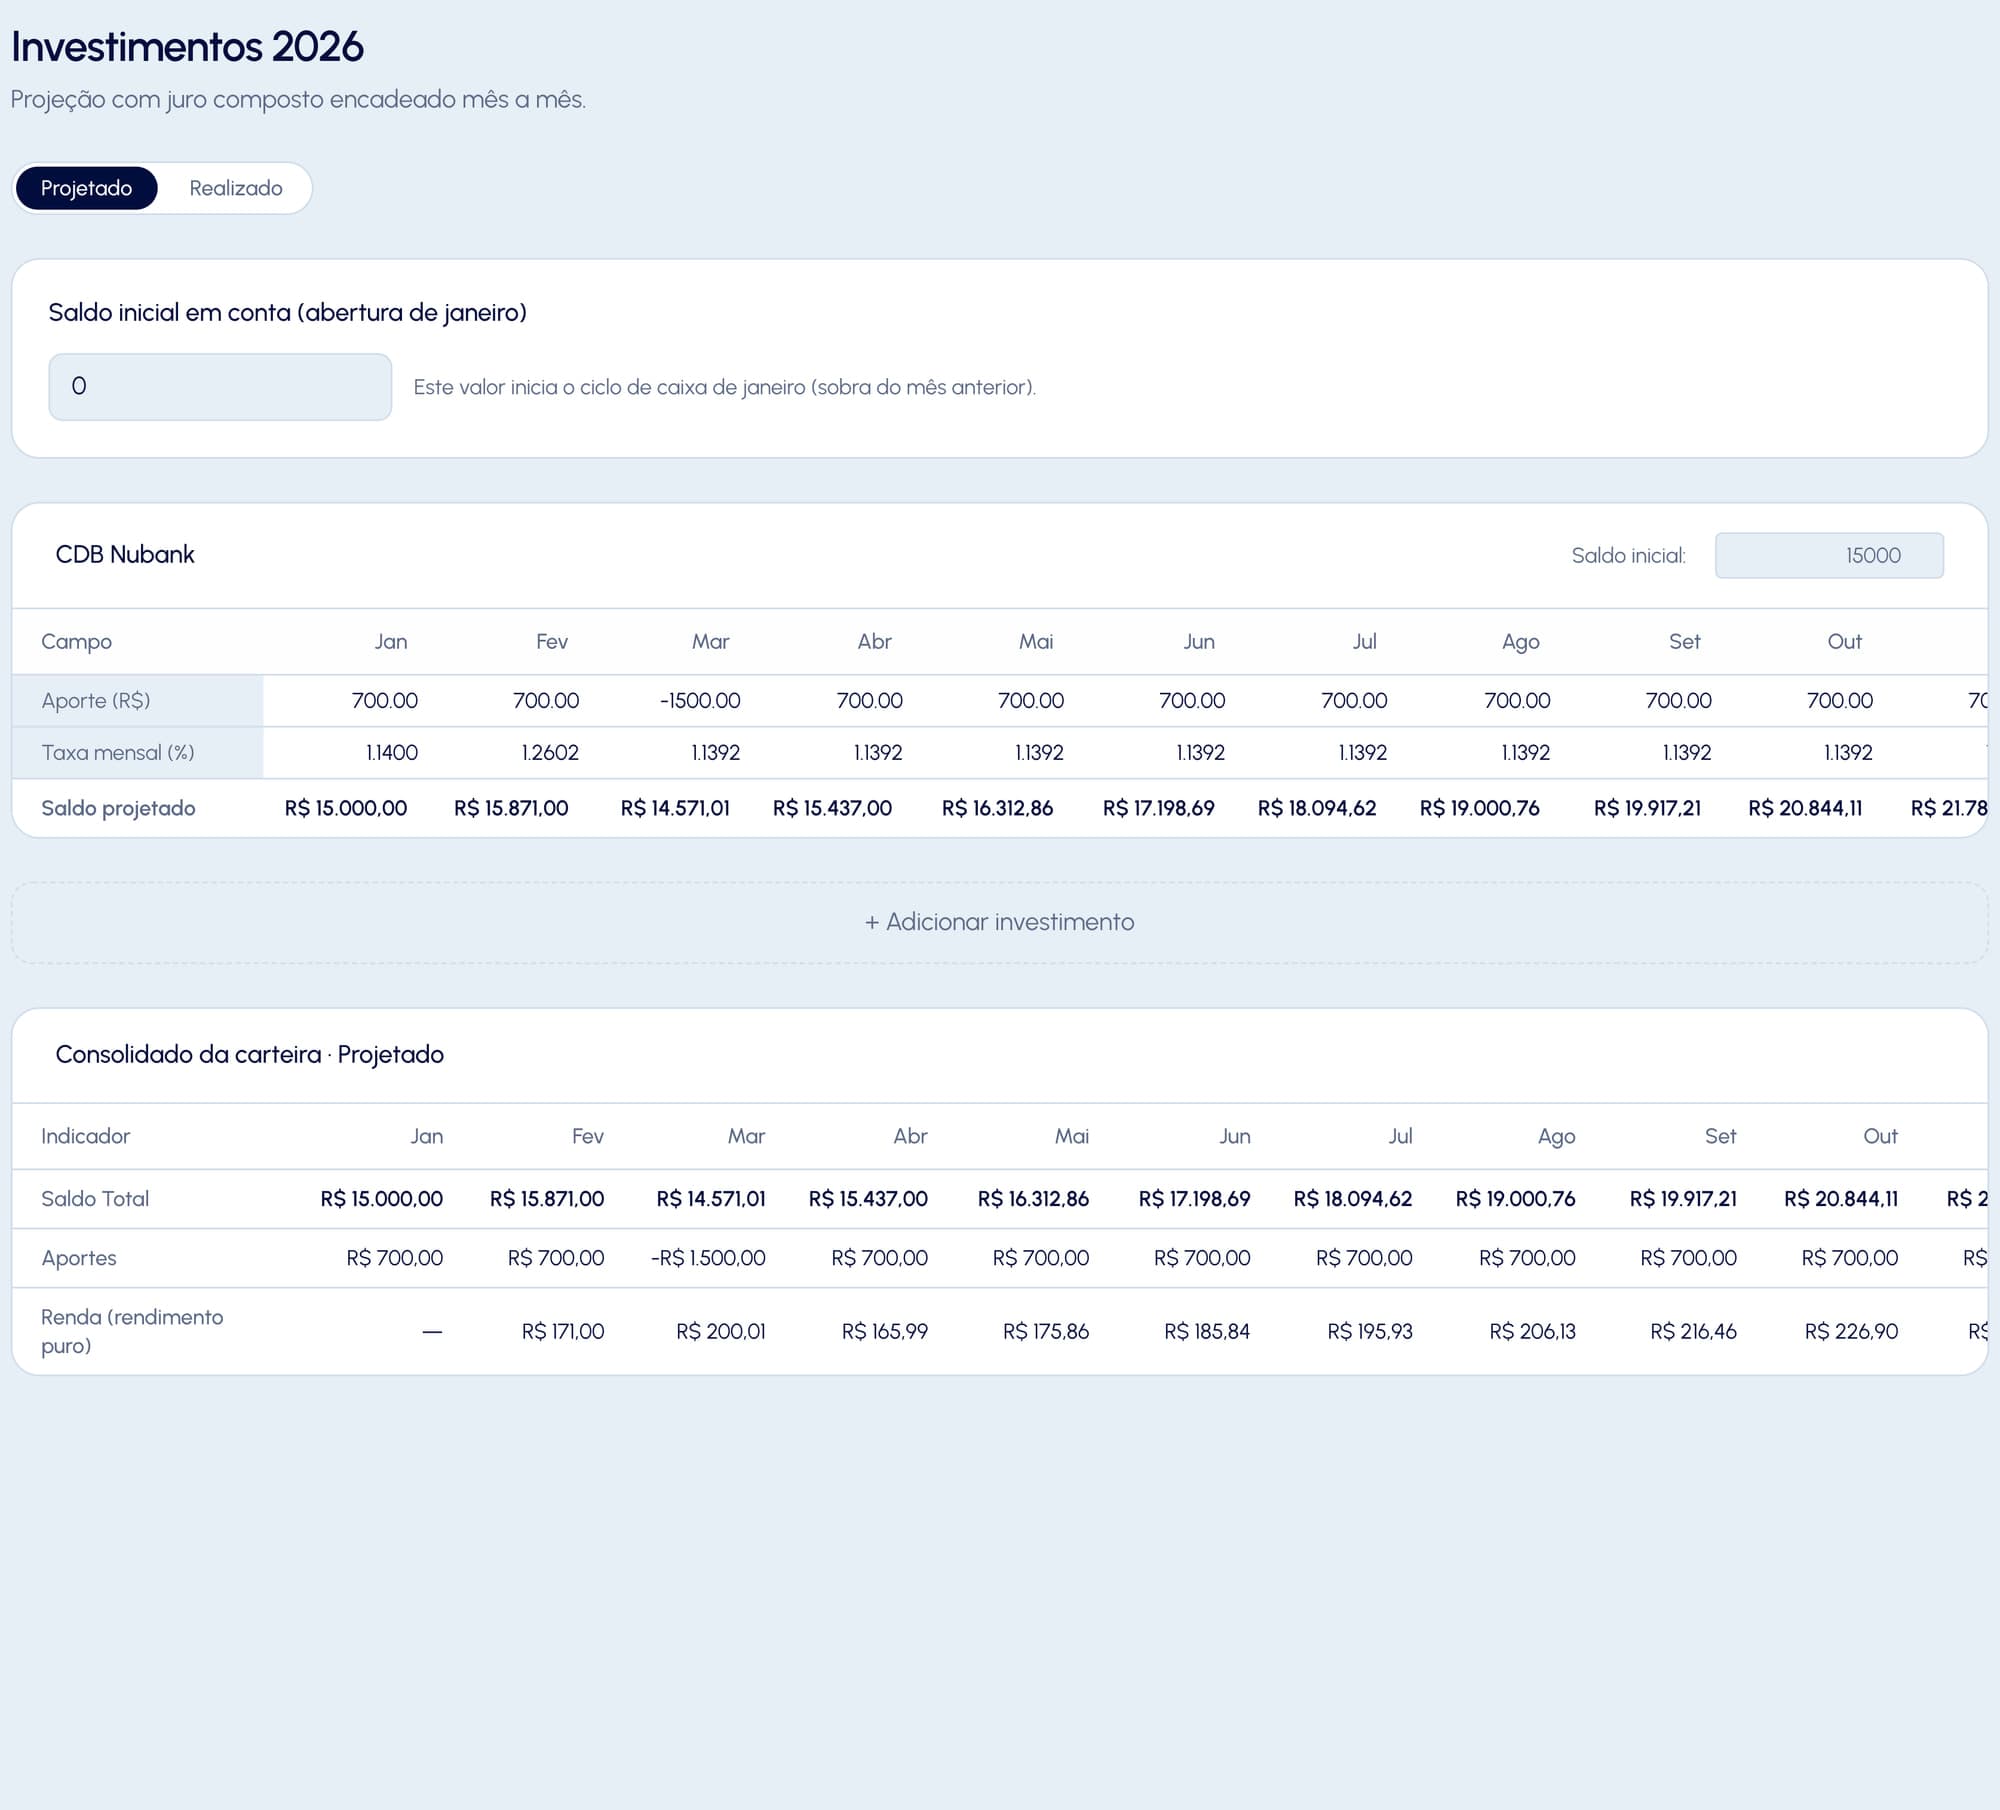
Task: Select Saldo projetado value R$ 14.571,01
Action: (675, 808)
